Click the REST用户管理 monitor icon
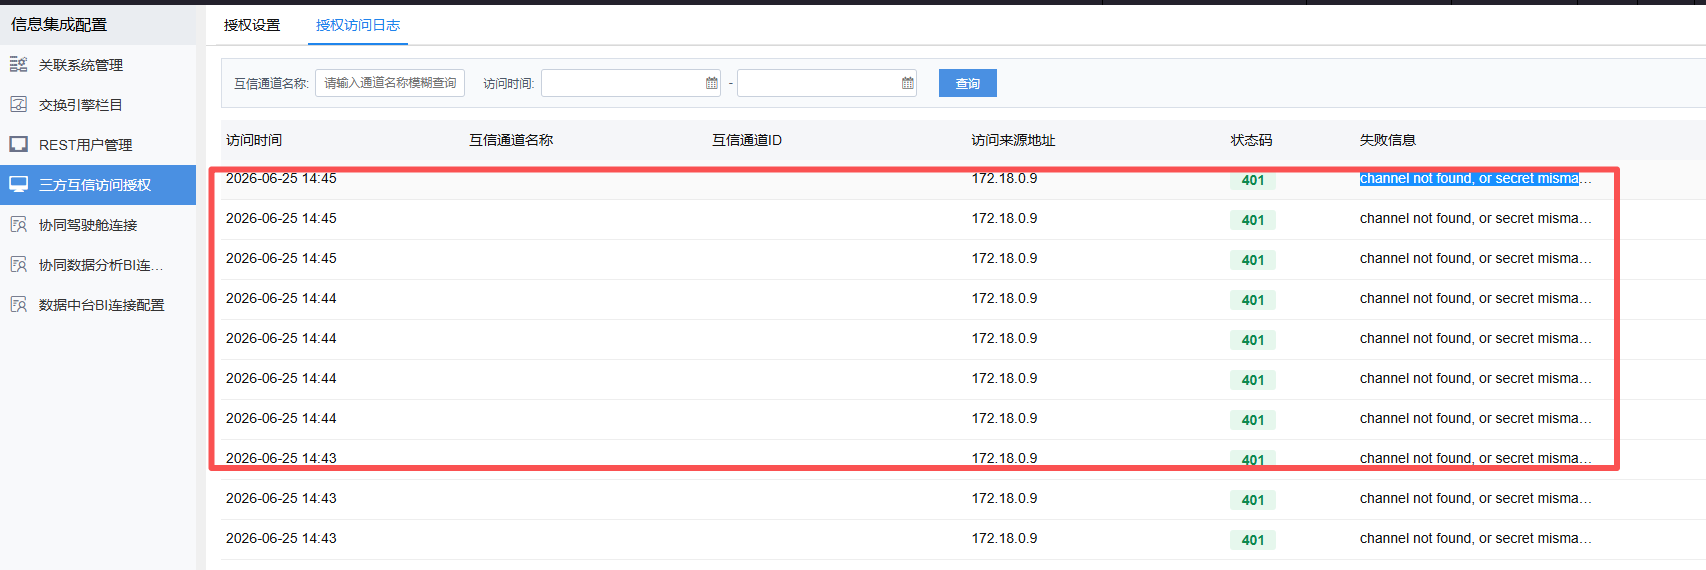The height and width of the screenshot is (570, 1706). (18, 144)
